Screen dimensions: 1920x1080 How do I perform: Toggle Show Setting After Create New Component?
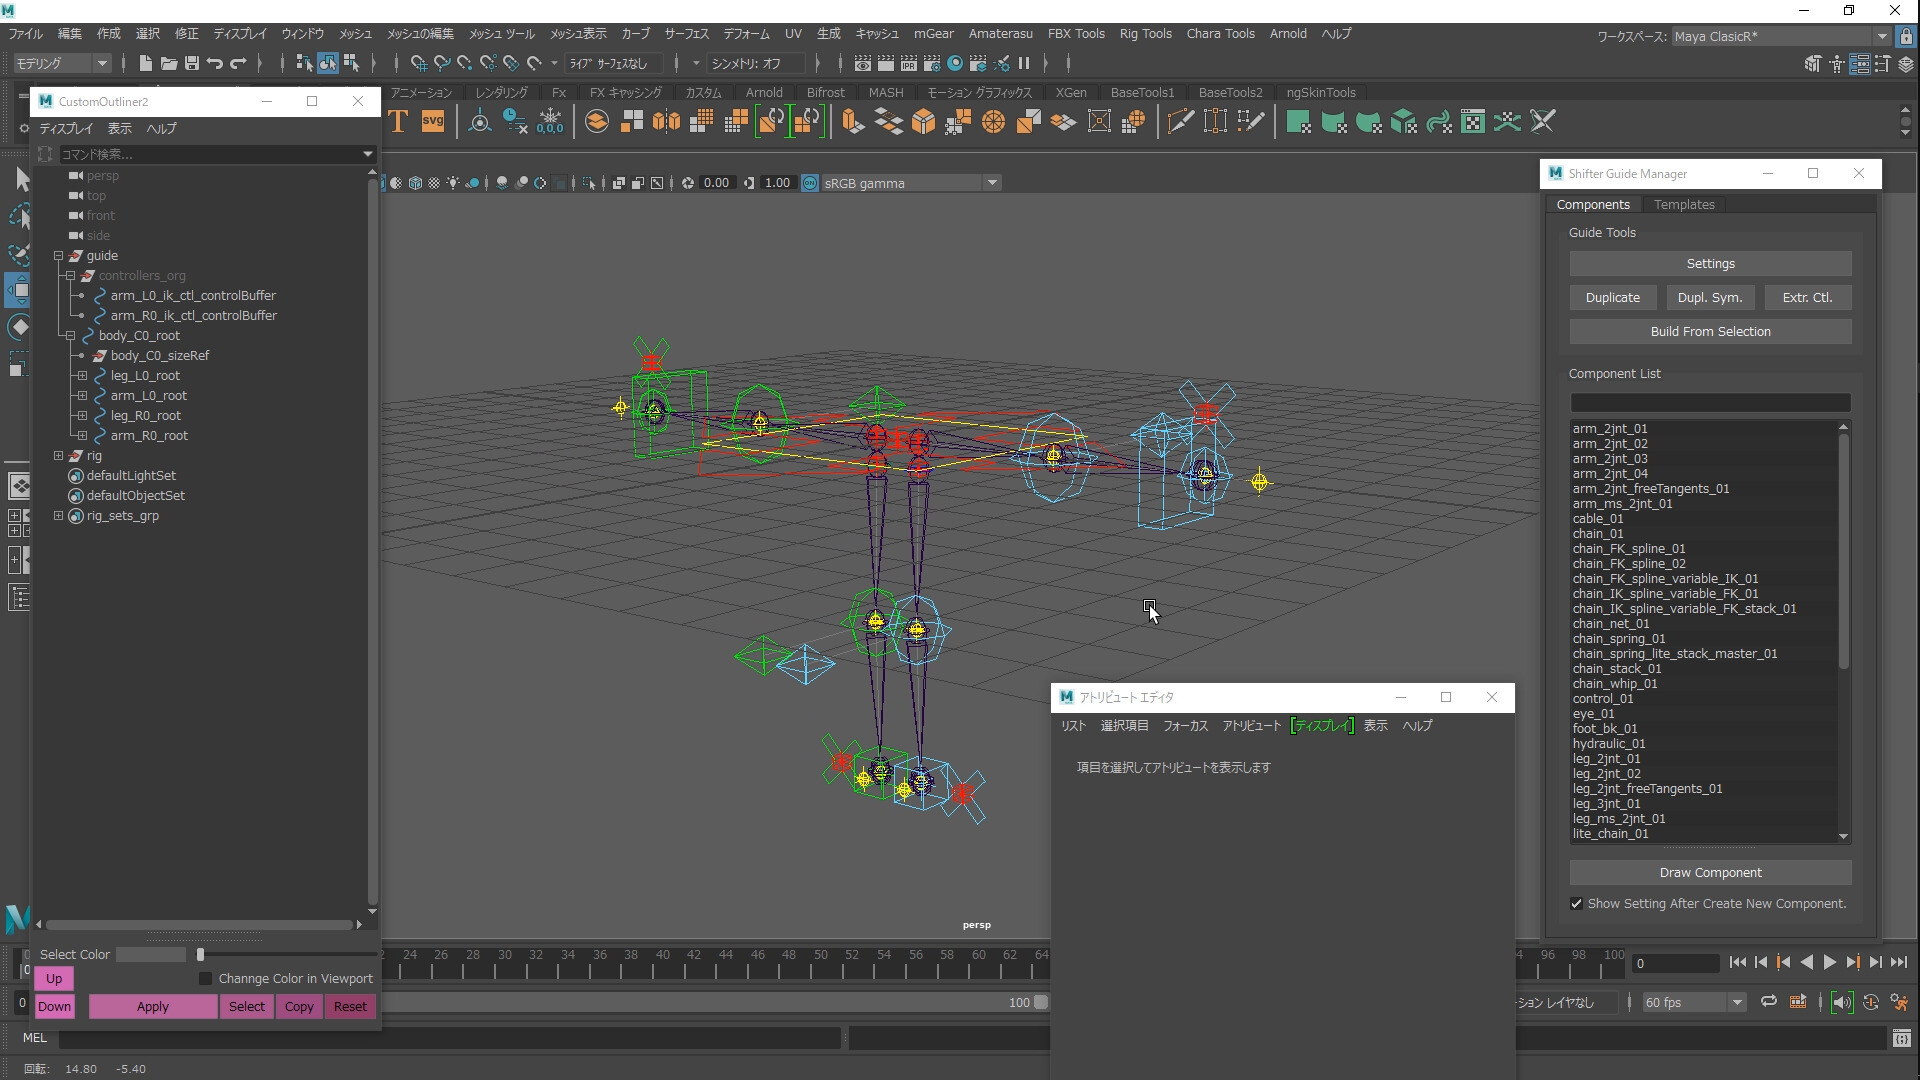(1577, 904)
